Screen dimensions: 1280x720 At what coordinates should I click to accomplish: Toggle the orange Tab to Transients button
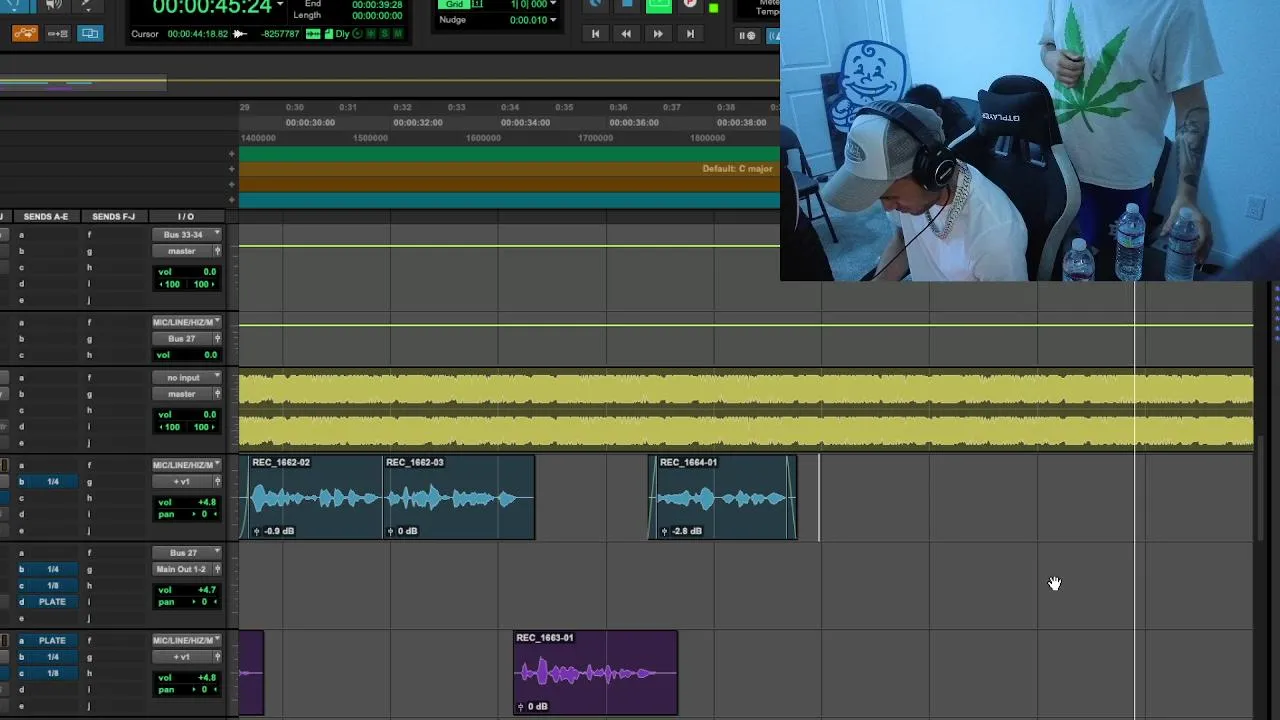click(x=25, y=33)
